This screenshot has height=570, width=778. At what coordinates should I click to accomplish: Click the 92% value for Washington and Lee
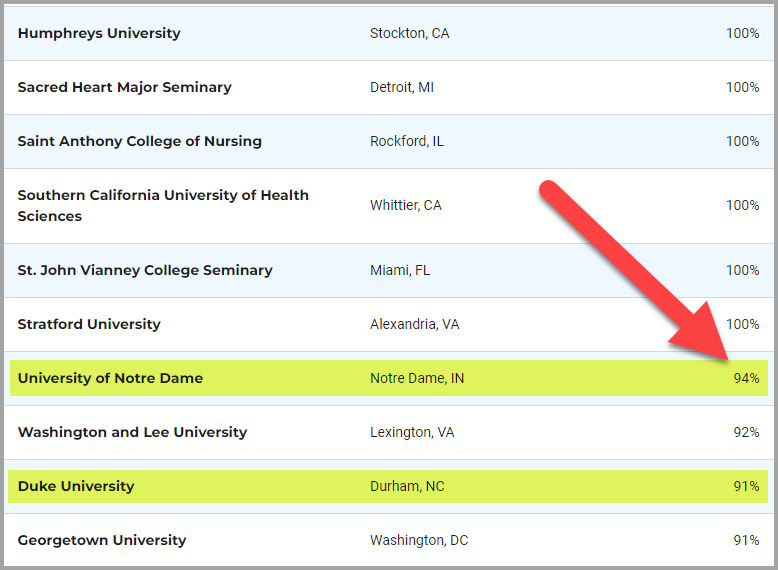[x=746, y=433]
